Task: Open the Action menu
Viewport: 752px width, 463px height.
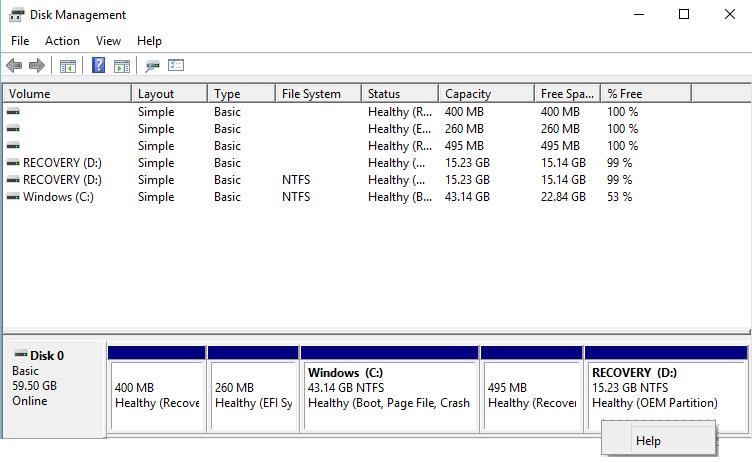Action: click(x=62, y=41)
